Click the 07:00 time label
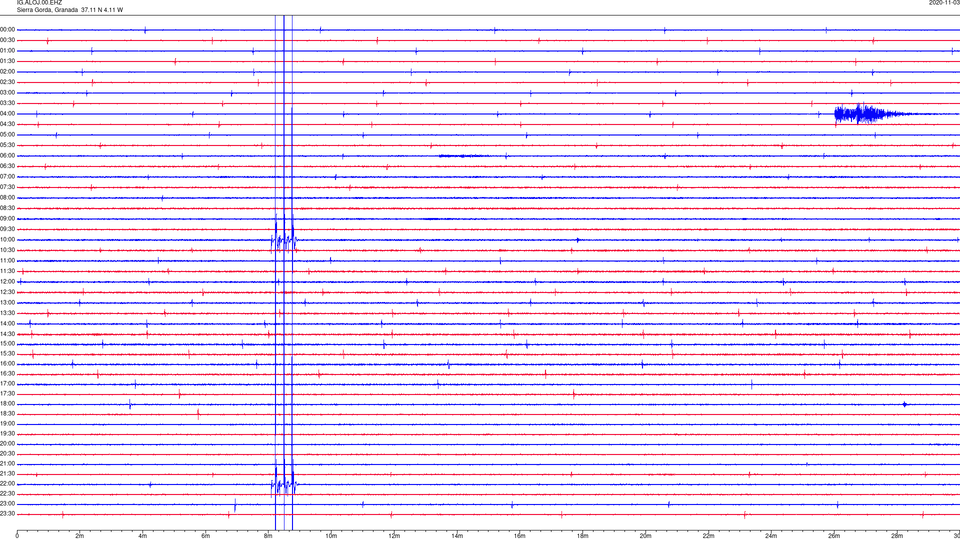This screenshot has width=960, height=540. [x=7, y=176]
